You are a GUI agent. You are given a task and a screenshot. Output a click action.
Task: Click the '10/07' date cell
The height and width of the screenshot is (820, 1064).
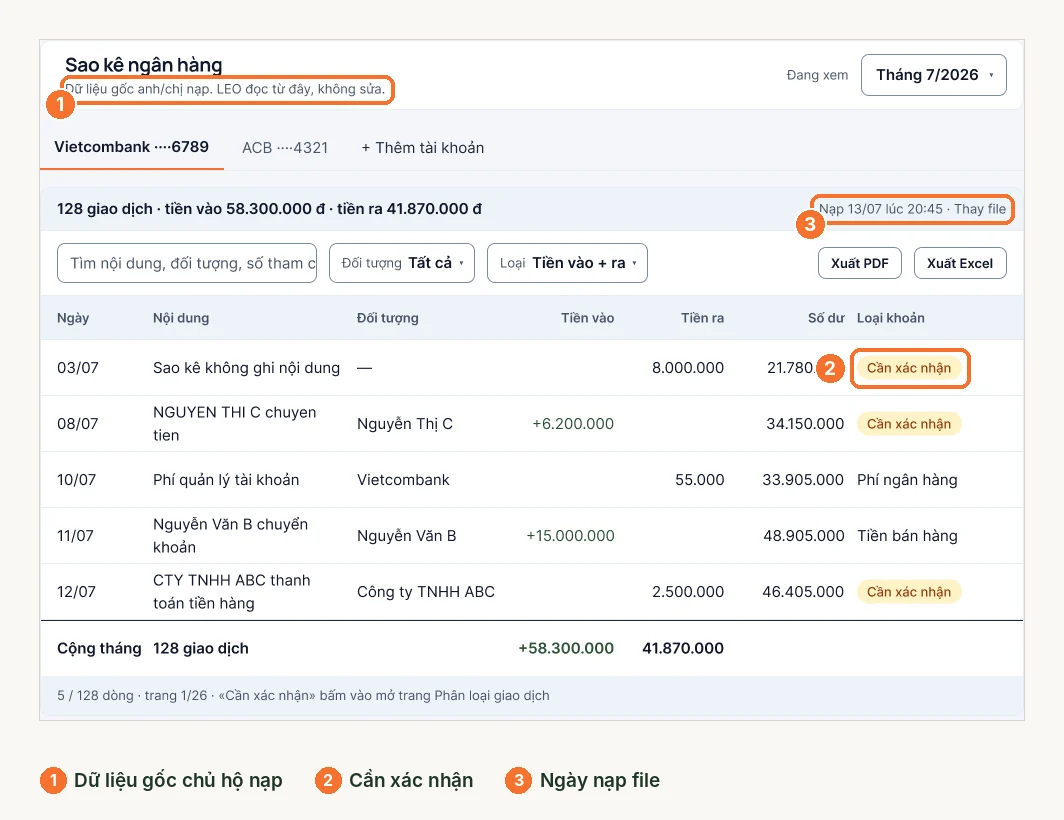pyautogui.click(x=76, y=480)
